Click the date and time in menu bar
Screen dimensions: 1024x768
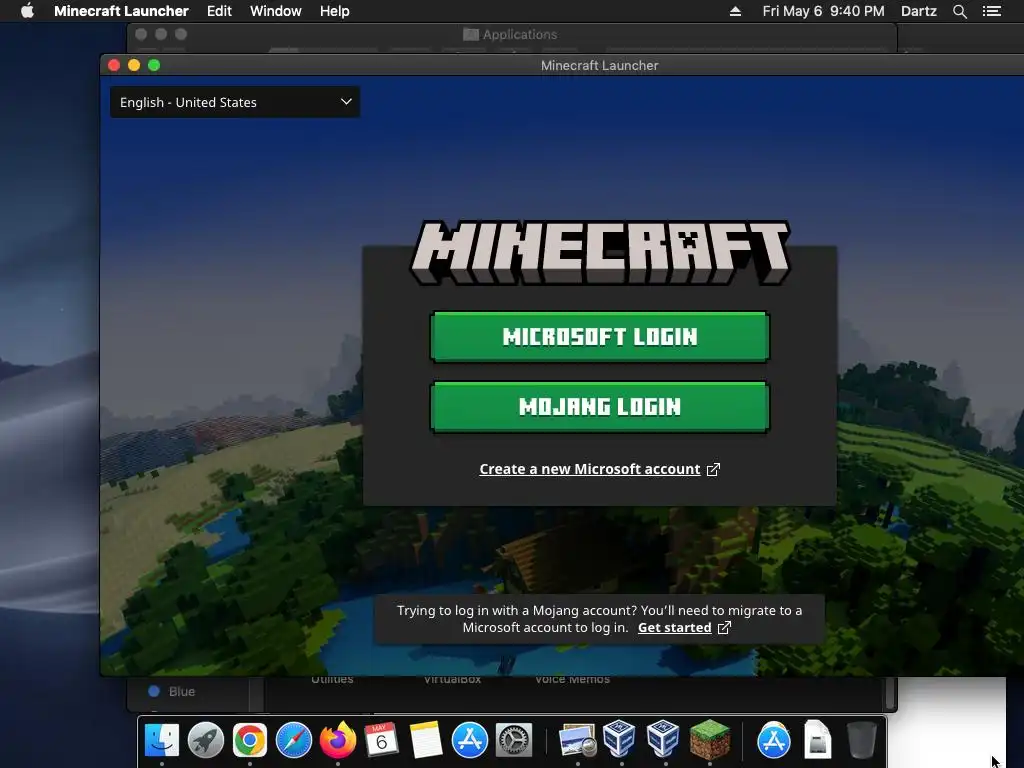click(824, 11)
